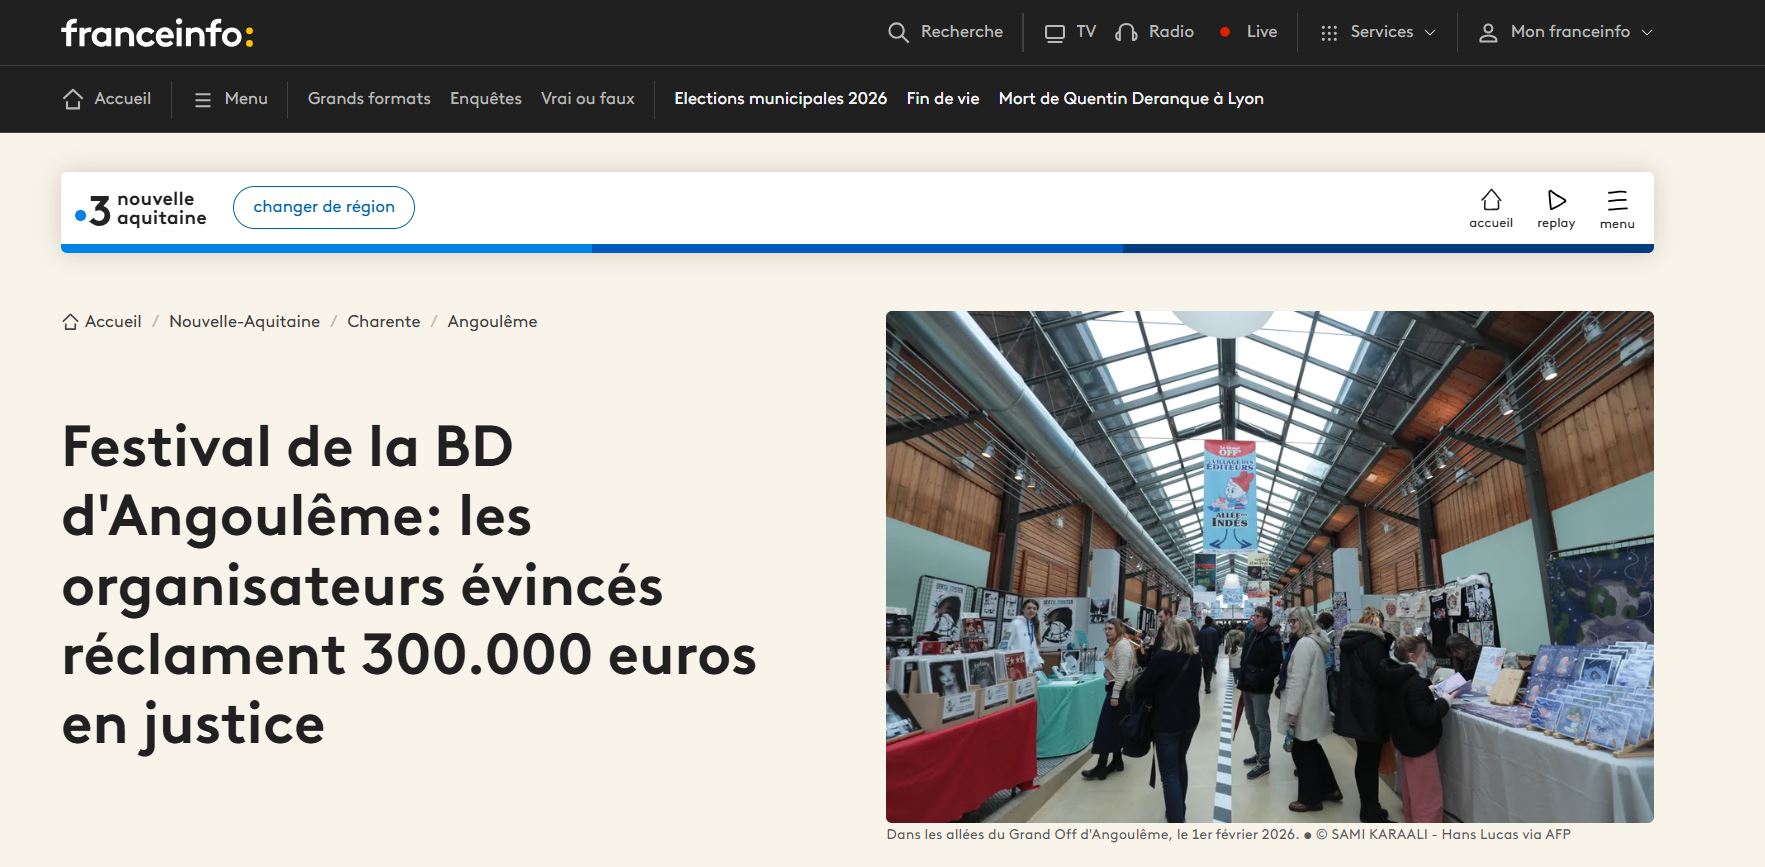This screenshot has width=1765, height=867.
Task: Open Elections municipales 2026 topic link
Action: [x=780, y=99]
